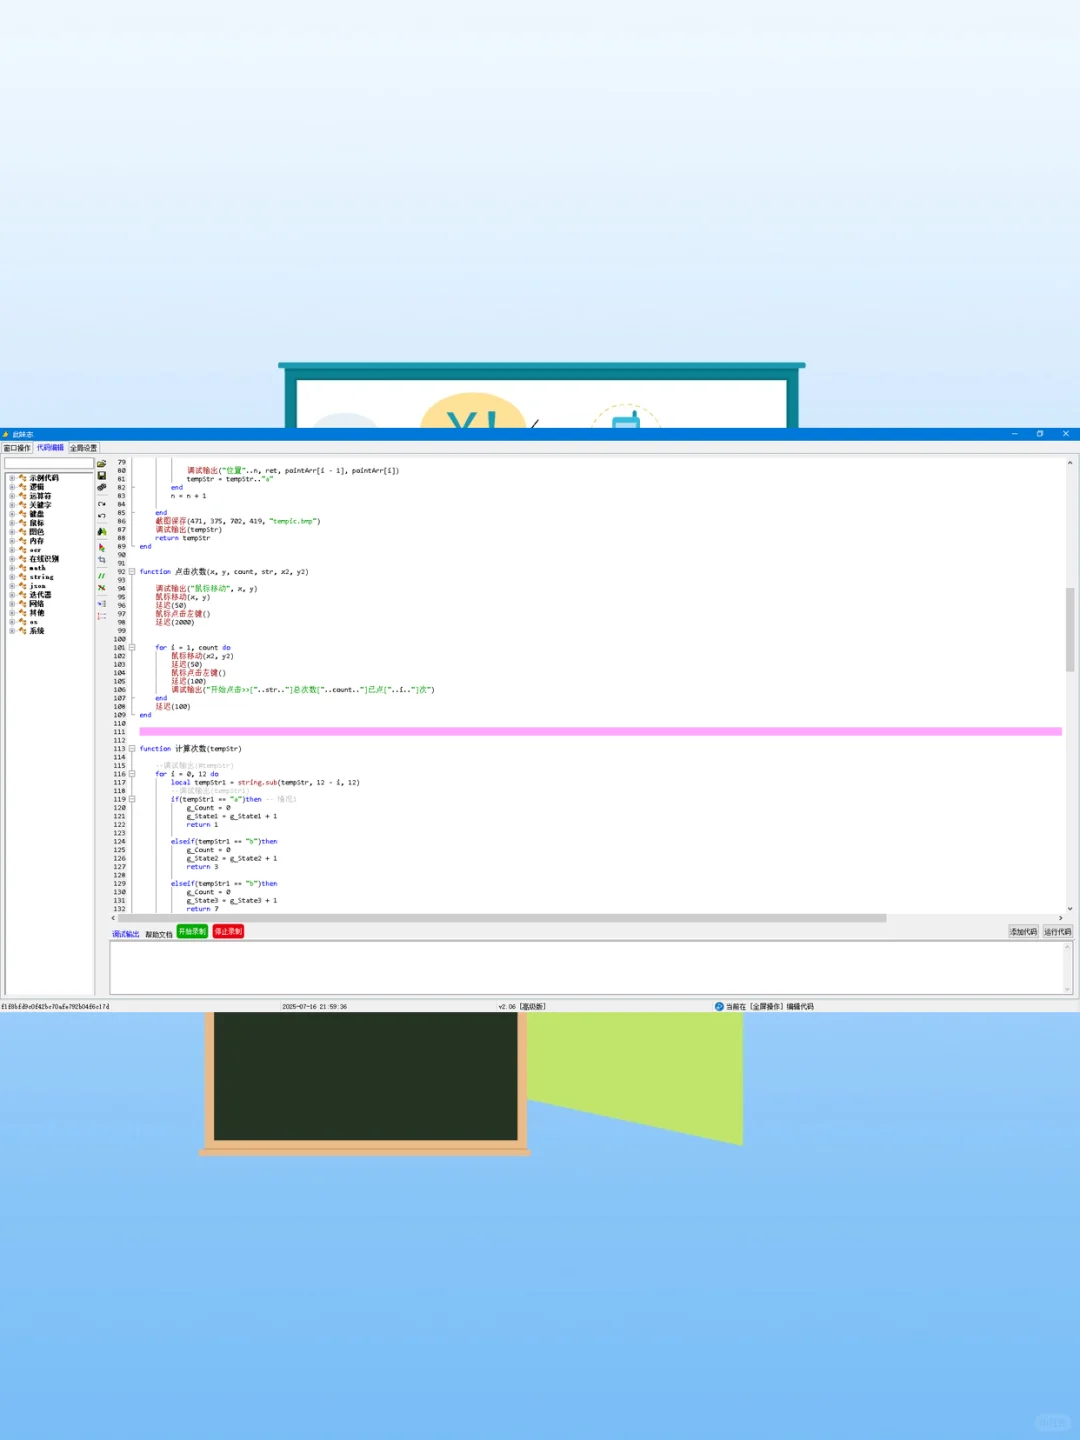Click the pink highlighted line 111
1080x1440 pixels.
(600, 731)
